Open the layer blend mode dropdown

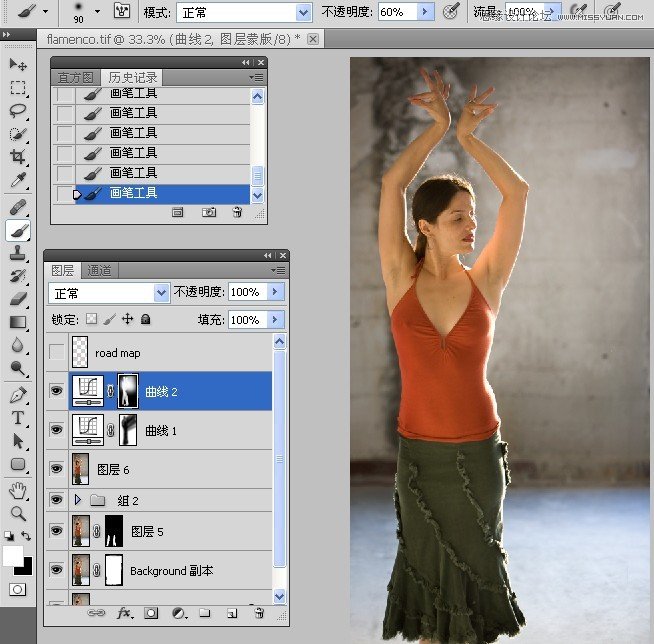coord(110,293)
